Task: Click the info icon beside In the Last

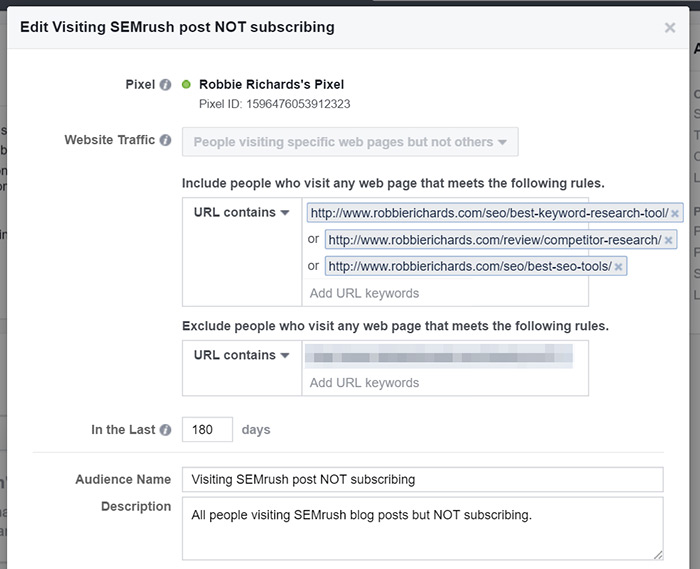Action: 165,430
